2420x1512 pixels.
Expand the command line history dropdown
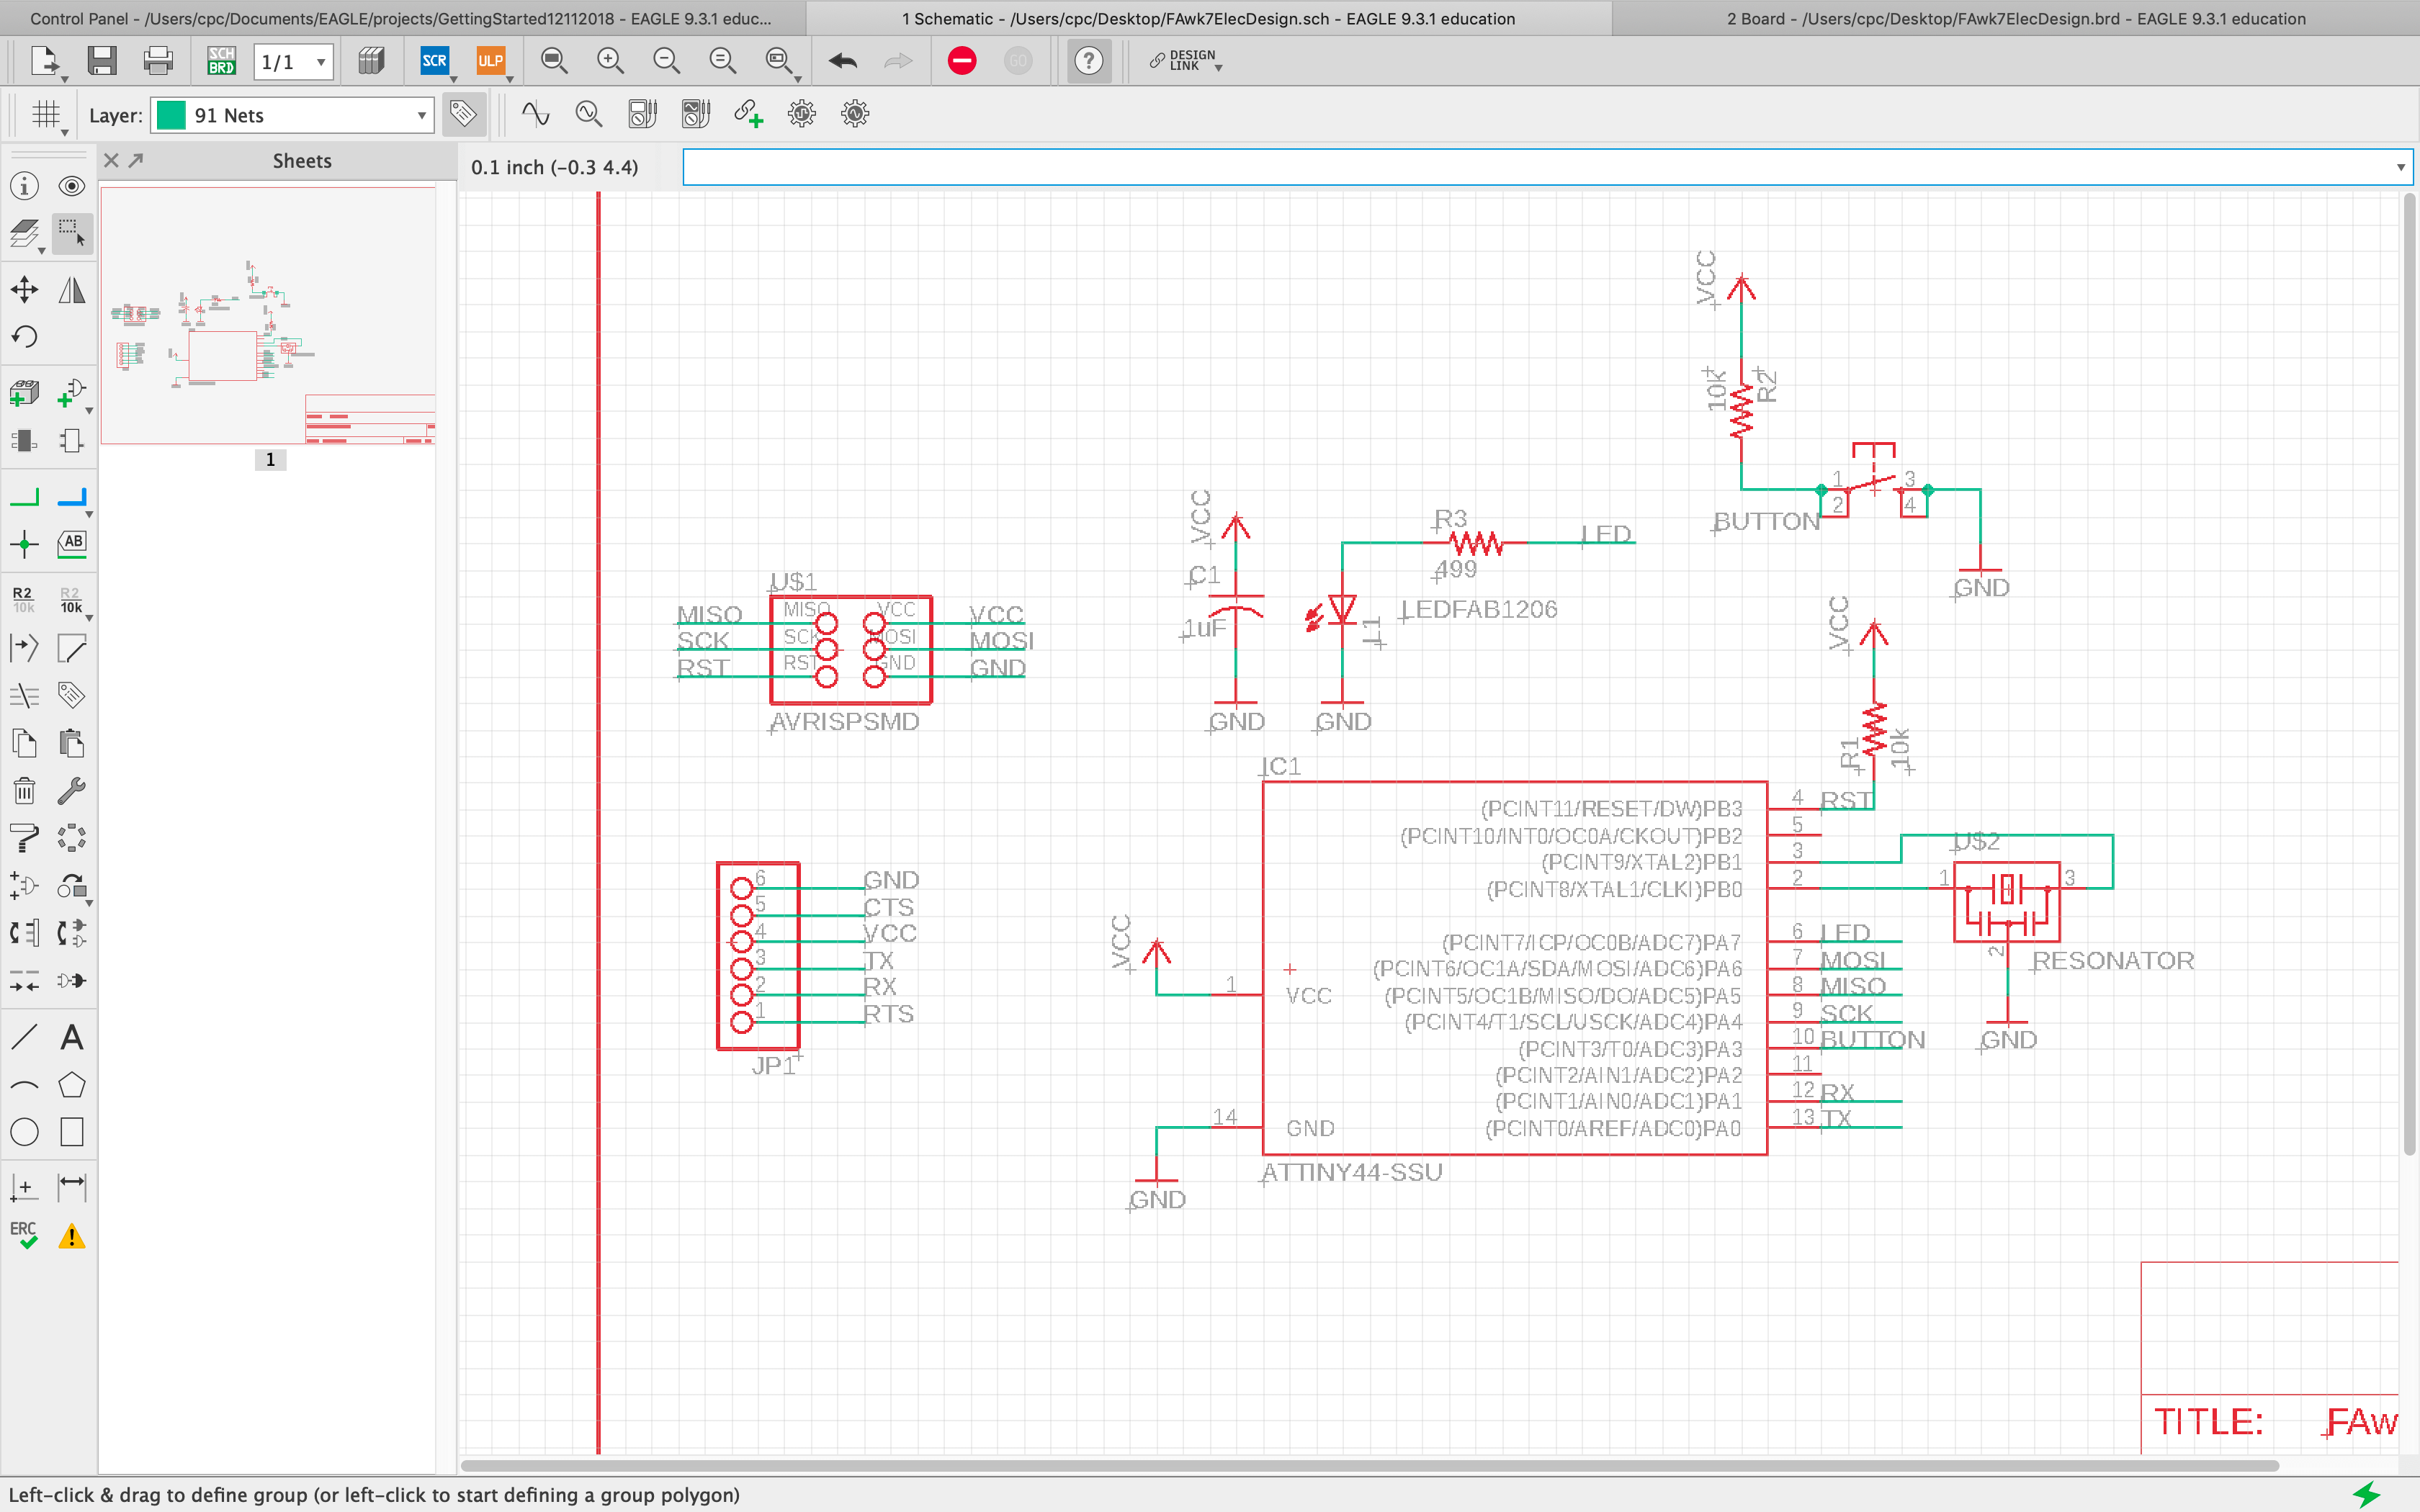tap(2400, 167)
